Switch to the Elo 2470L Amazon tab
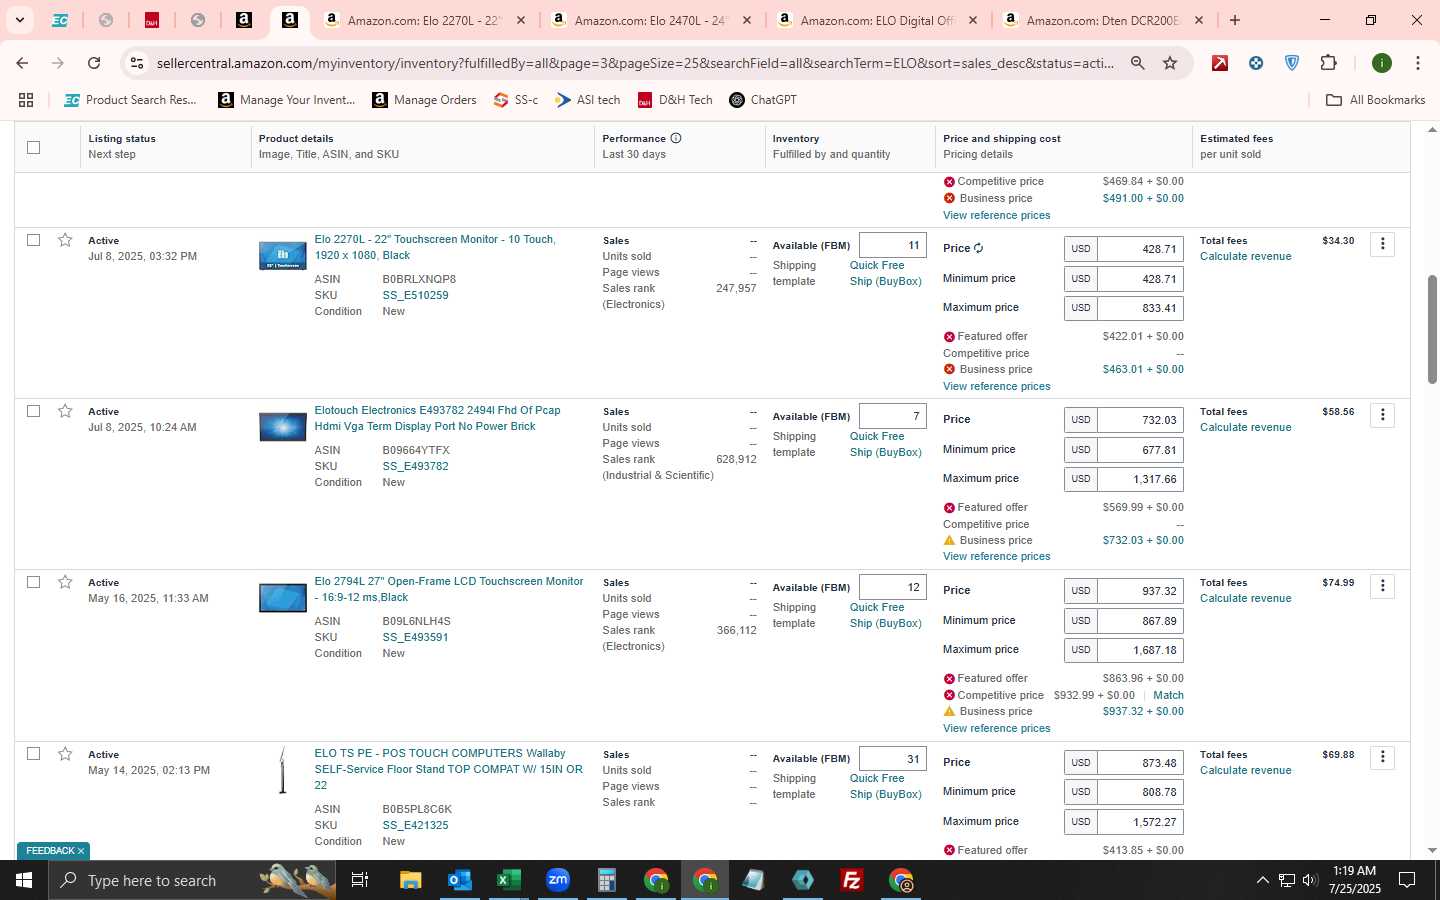The width and height of the screenshot is (1440, 900). (x=651, y=20)
